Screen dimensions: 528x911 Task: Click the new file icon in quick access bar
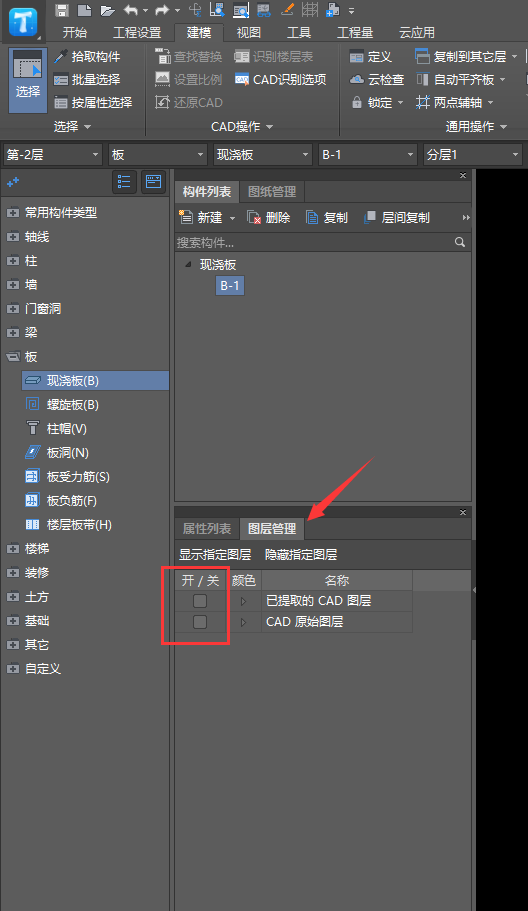point(84,10)
